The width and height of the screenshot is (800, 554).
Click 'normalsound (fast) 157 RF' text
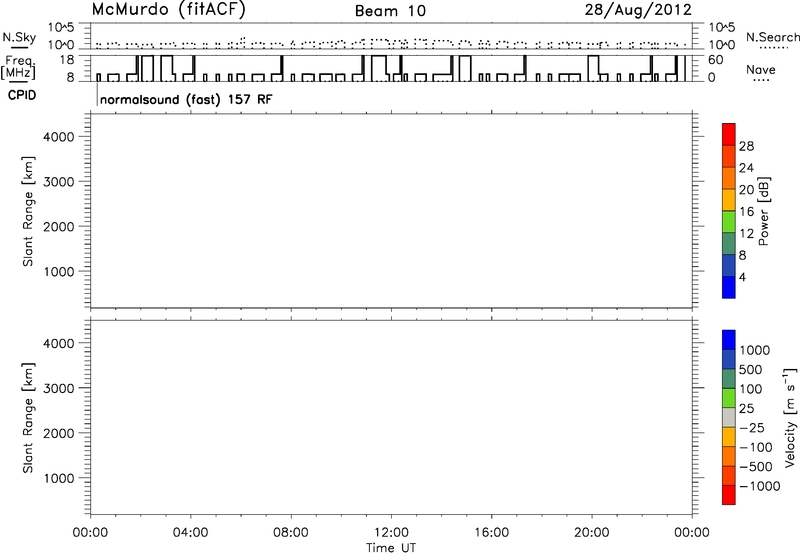point(186,99)
